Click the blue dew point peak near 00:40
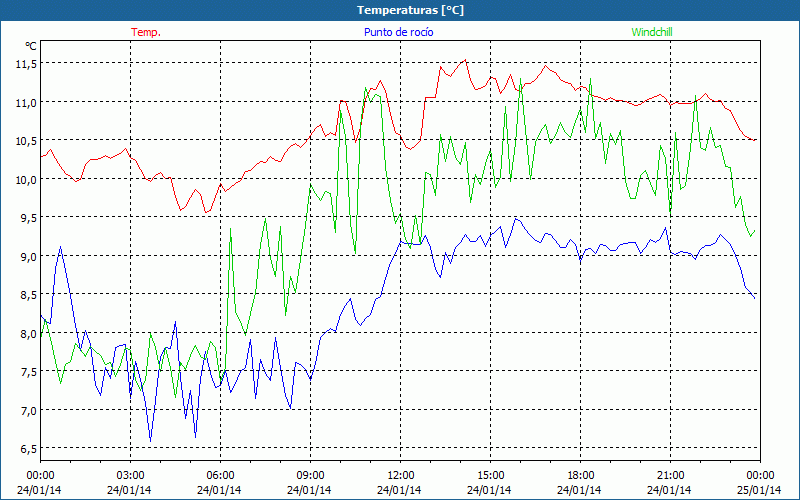The image size is (800, 500). pyautogui.click(x=60, y=247)
